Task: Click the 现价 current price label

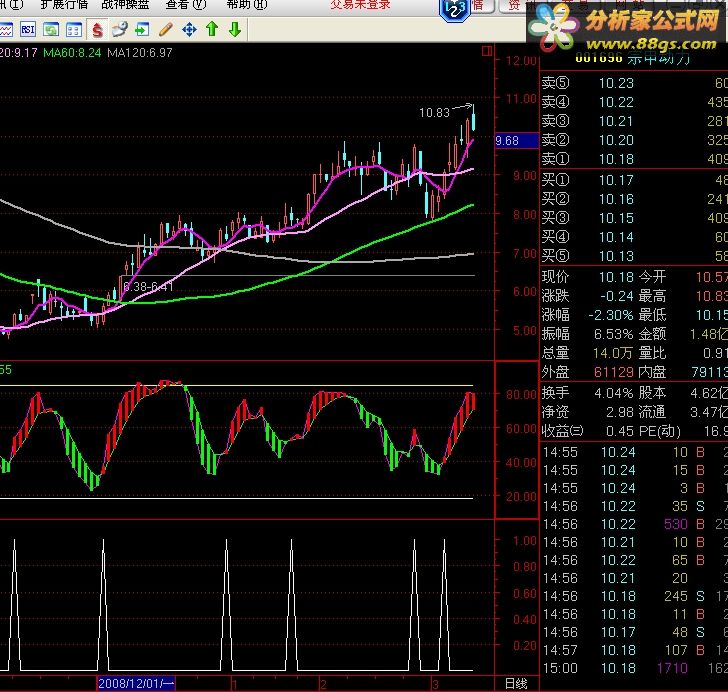Action: coord(555,277)
